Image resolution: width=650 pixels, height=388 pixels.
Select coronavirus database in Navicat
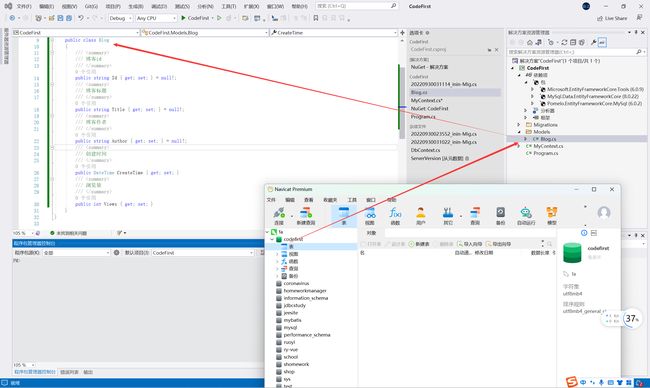click(296, 284)
